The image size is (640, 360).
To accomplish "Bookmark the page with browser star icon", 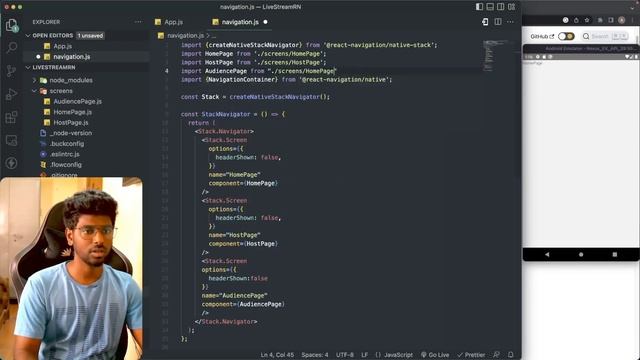I will tap(587, 20).
